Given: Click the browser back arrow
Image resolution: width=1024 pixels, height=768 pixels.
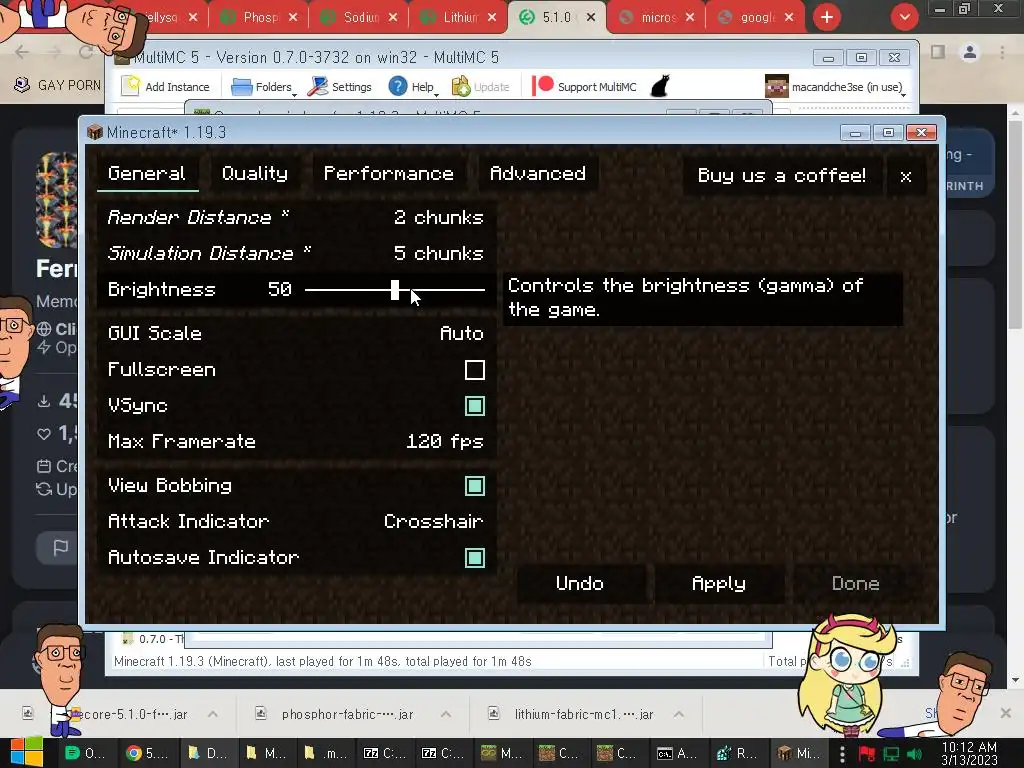Looking at the screenshot, I should 22,52.
